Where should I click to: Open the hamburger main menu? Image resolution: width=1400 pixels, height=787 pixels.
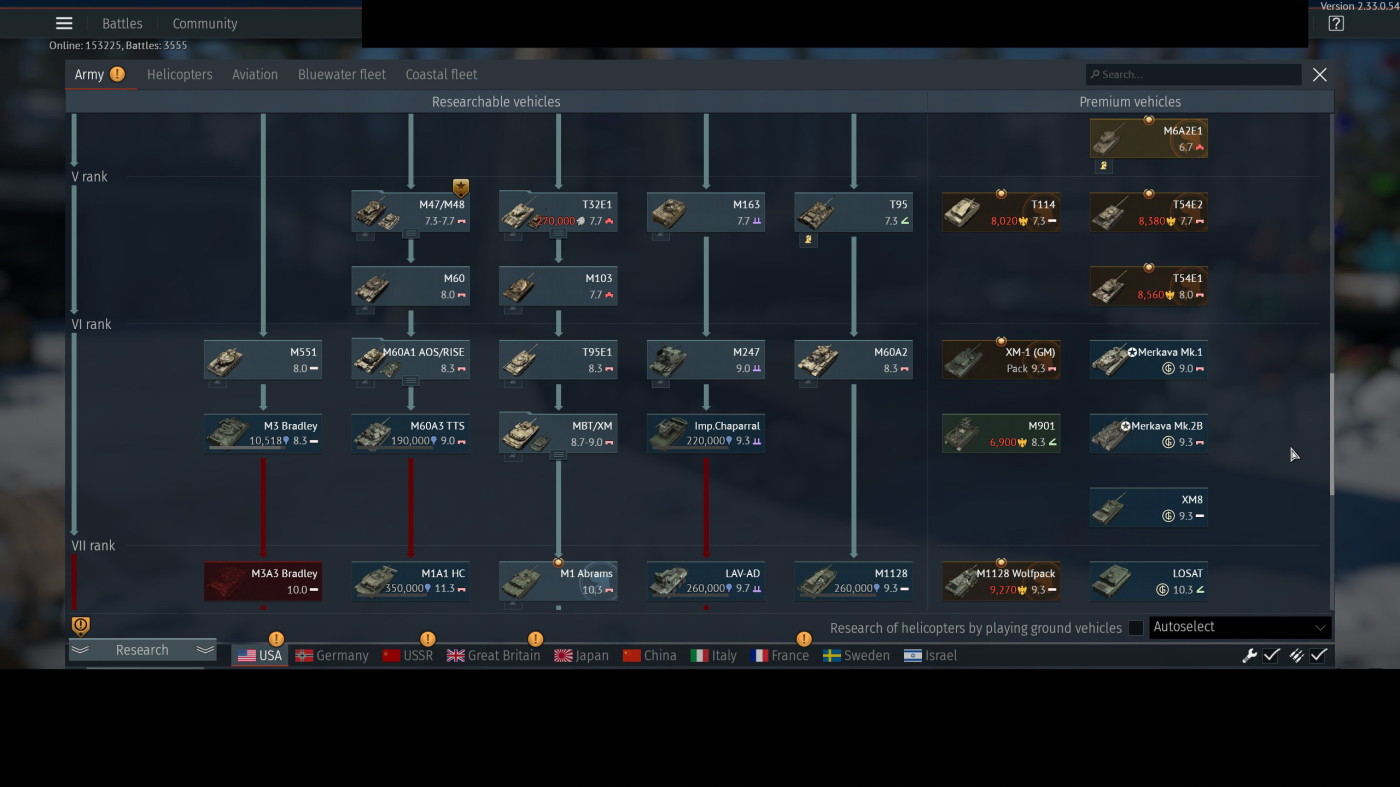(x=64, y=23)
